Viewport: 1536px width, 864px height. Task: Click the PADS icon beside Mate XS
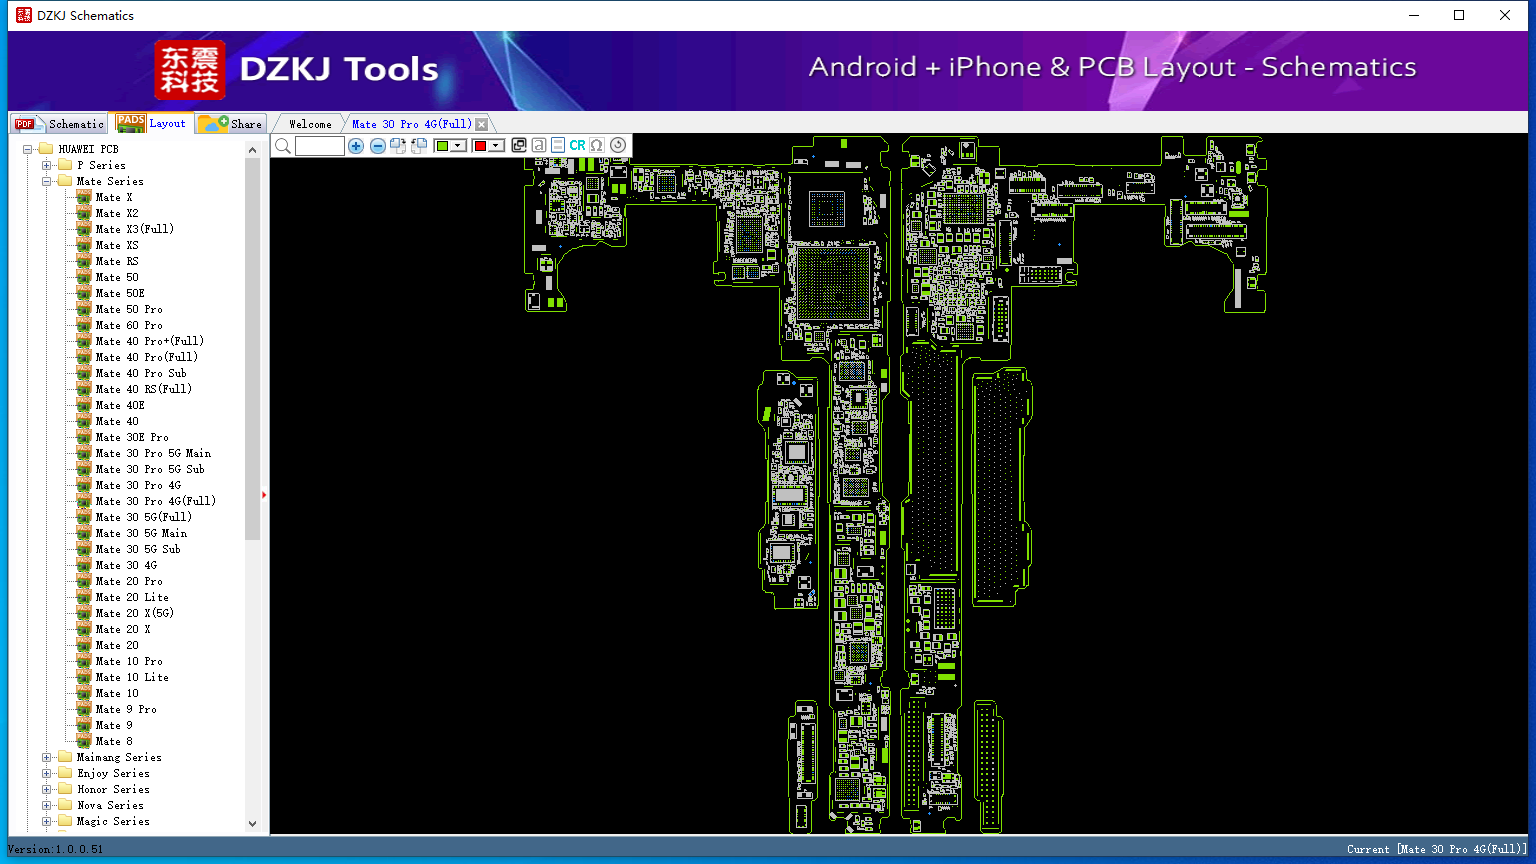click(84, 245)
